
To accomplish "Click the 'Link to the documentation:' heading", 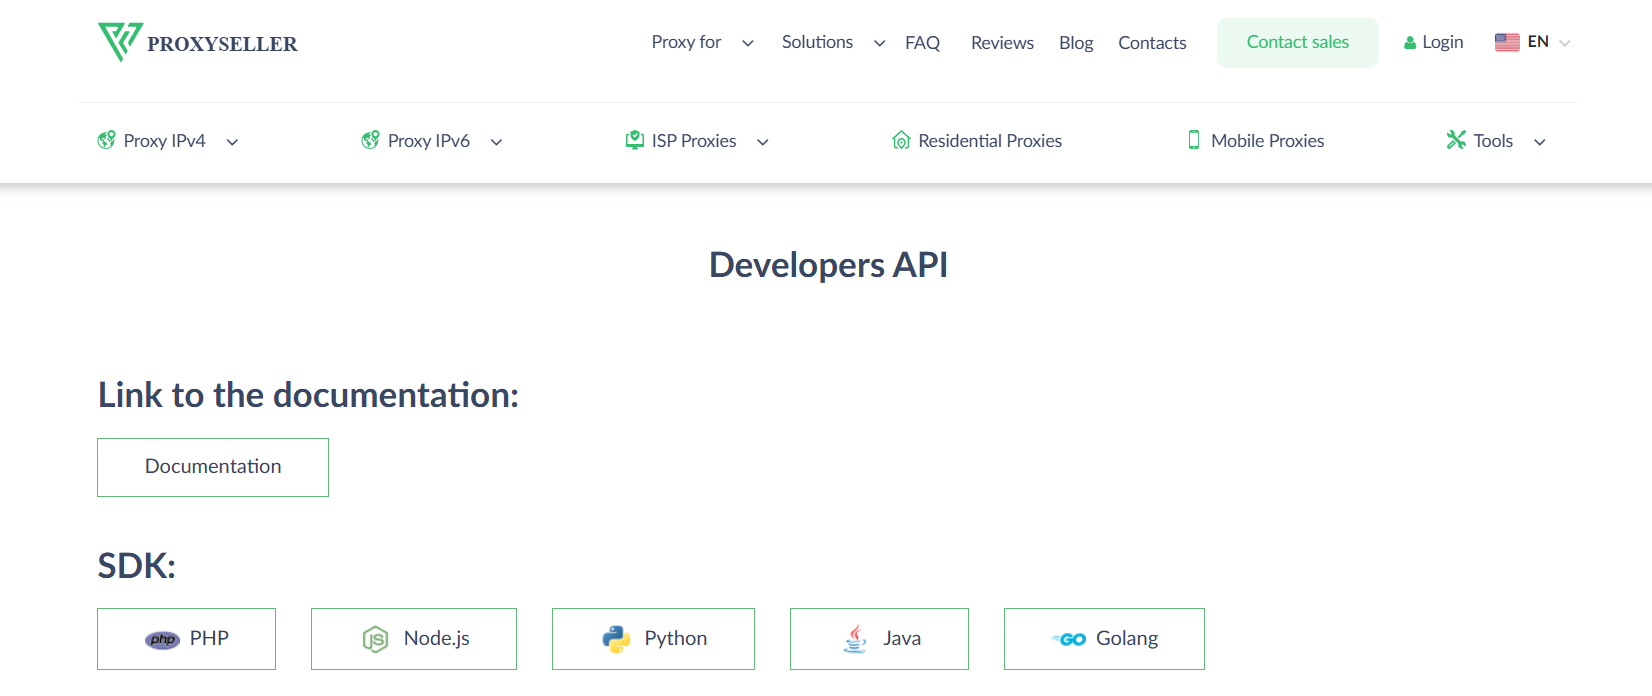I will coord(308,395).
